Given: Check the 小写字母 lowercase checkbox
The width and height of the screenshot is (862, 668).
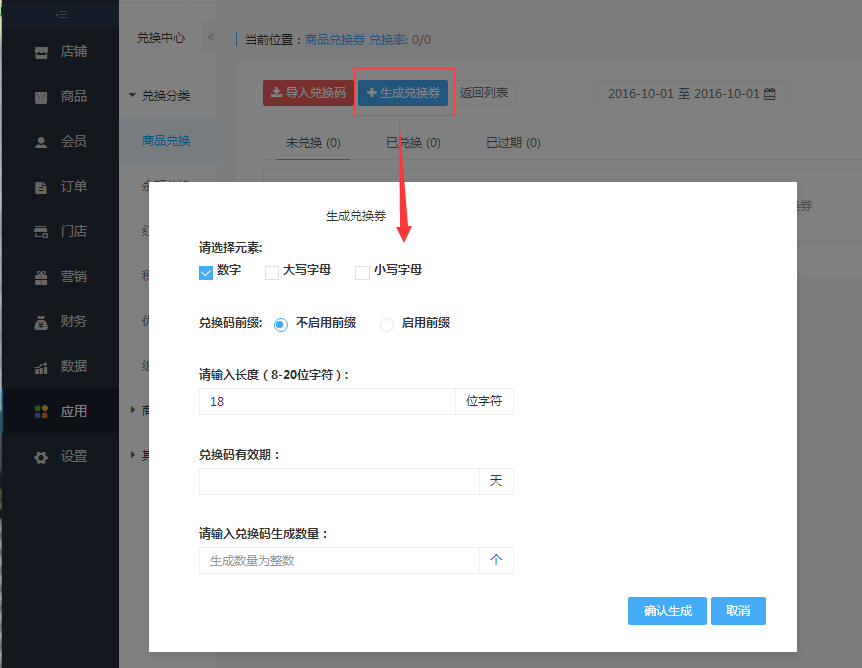Looking at the screenshot, I should click(362, 273).
